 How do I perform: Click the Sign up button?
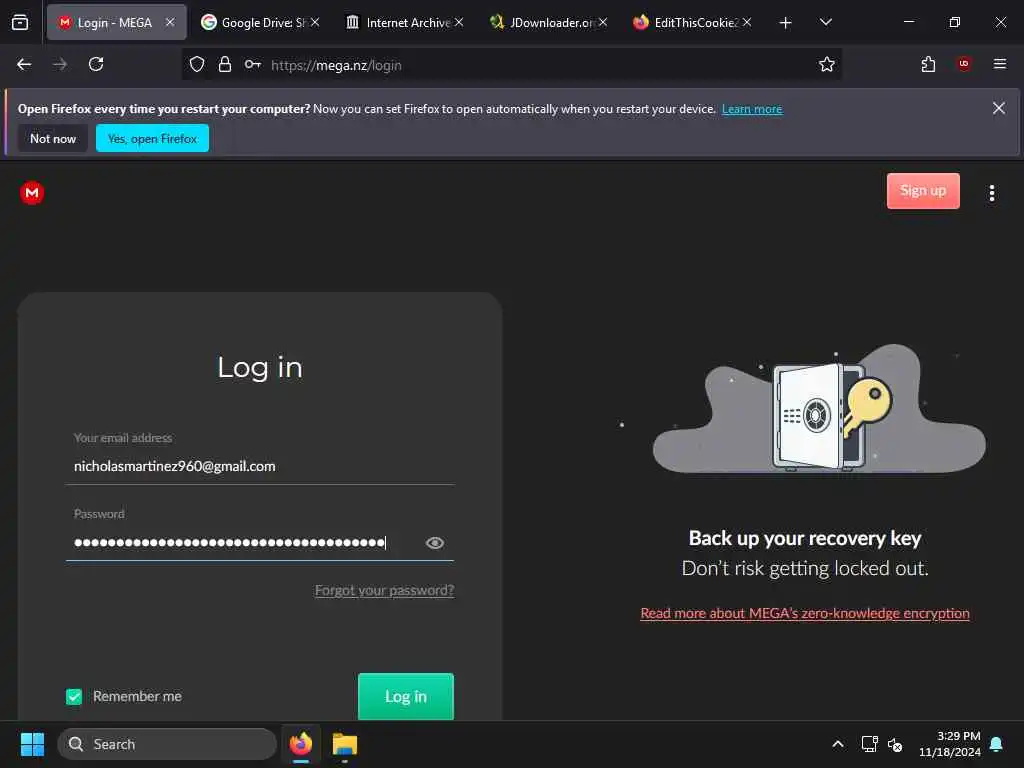[x=923, y=191]
